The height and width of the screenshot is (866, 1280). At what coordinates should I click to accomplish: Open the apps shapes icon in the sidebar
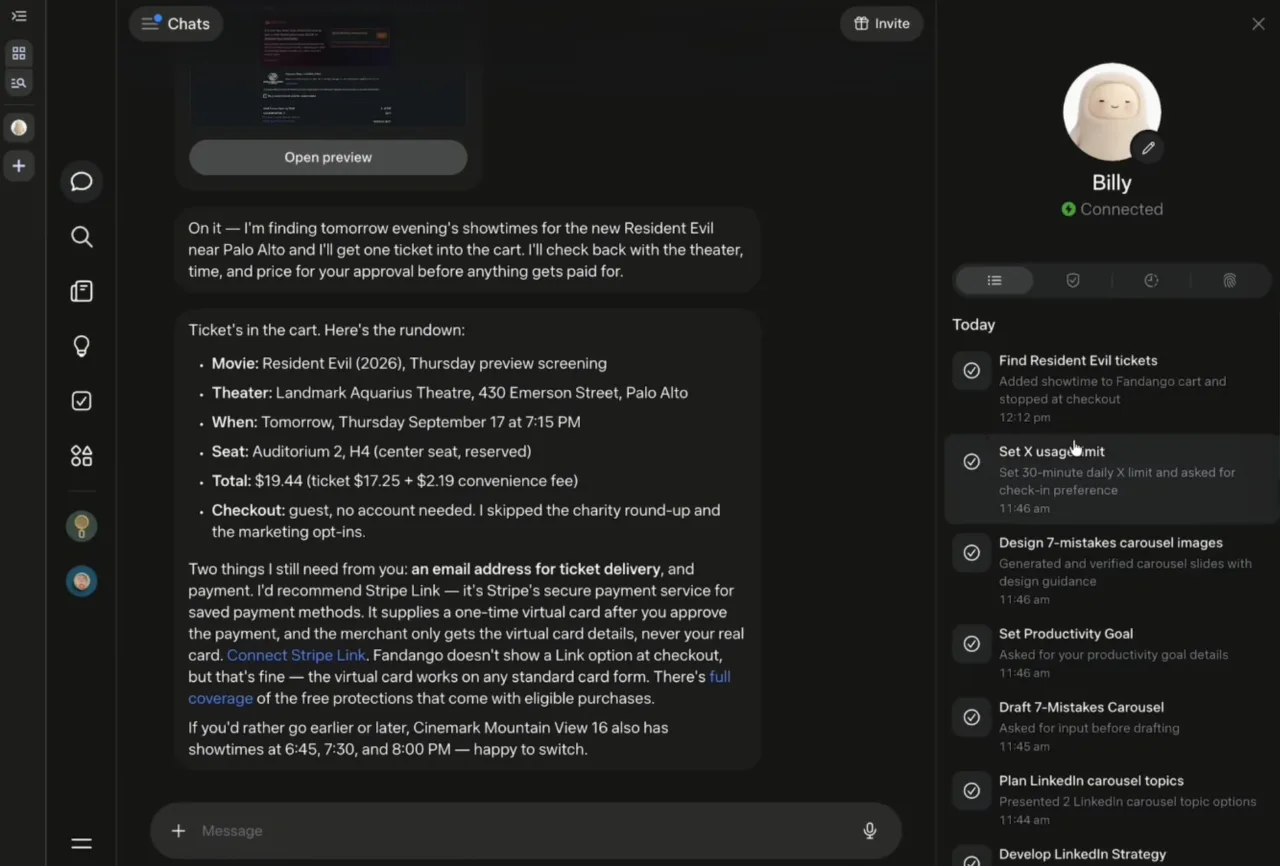[82, 456]
